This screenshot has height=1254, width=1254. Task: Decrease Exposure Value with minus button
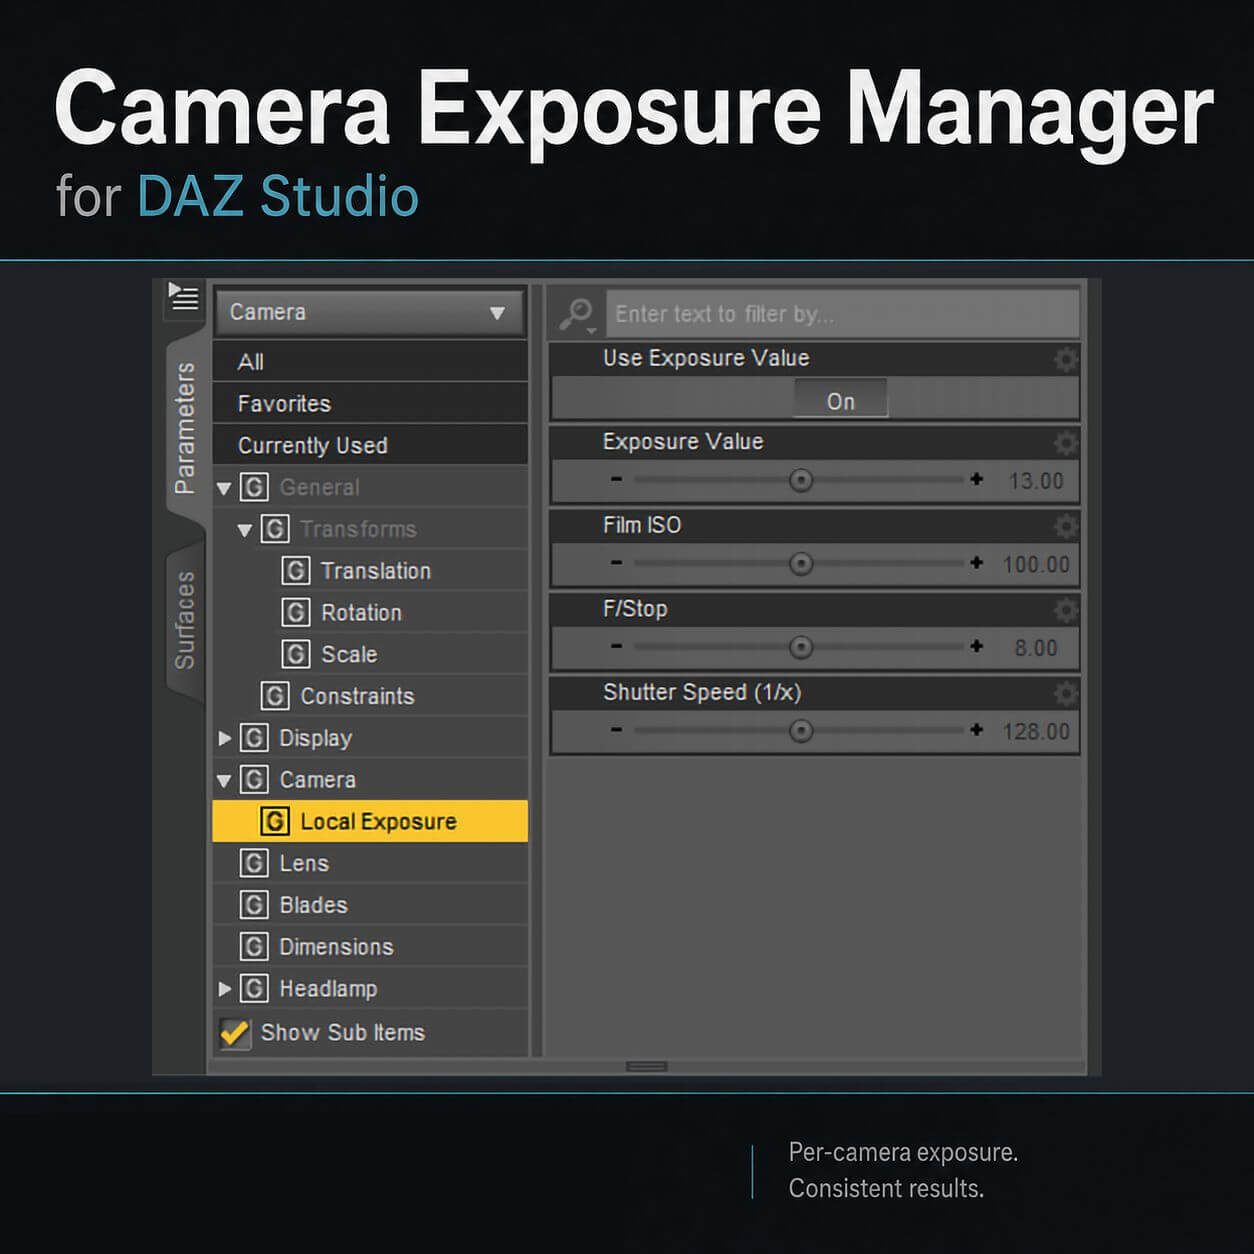click(616, 480)
